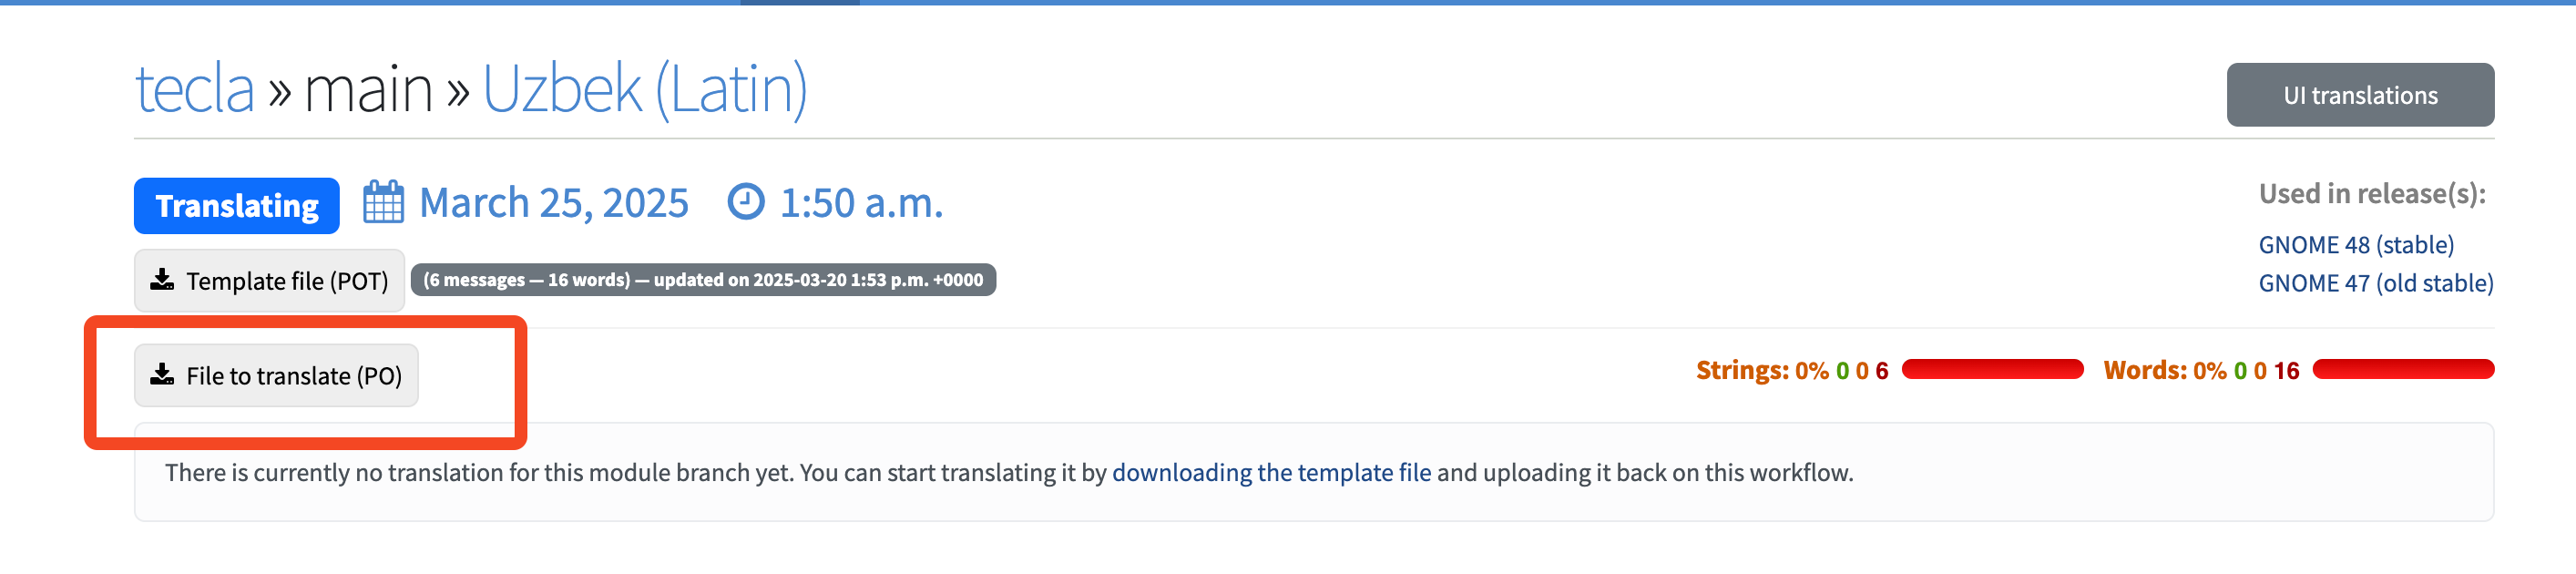Click the 'Strings: 0%' statistics label
Viewport: 2576px width, 574px height.
(x=1761, y=371)
